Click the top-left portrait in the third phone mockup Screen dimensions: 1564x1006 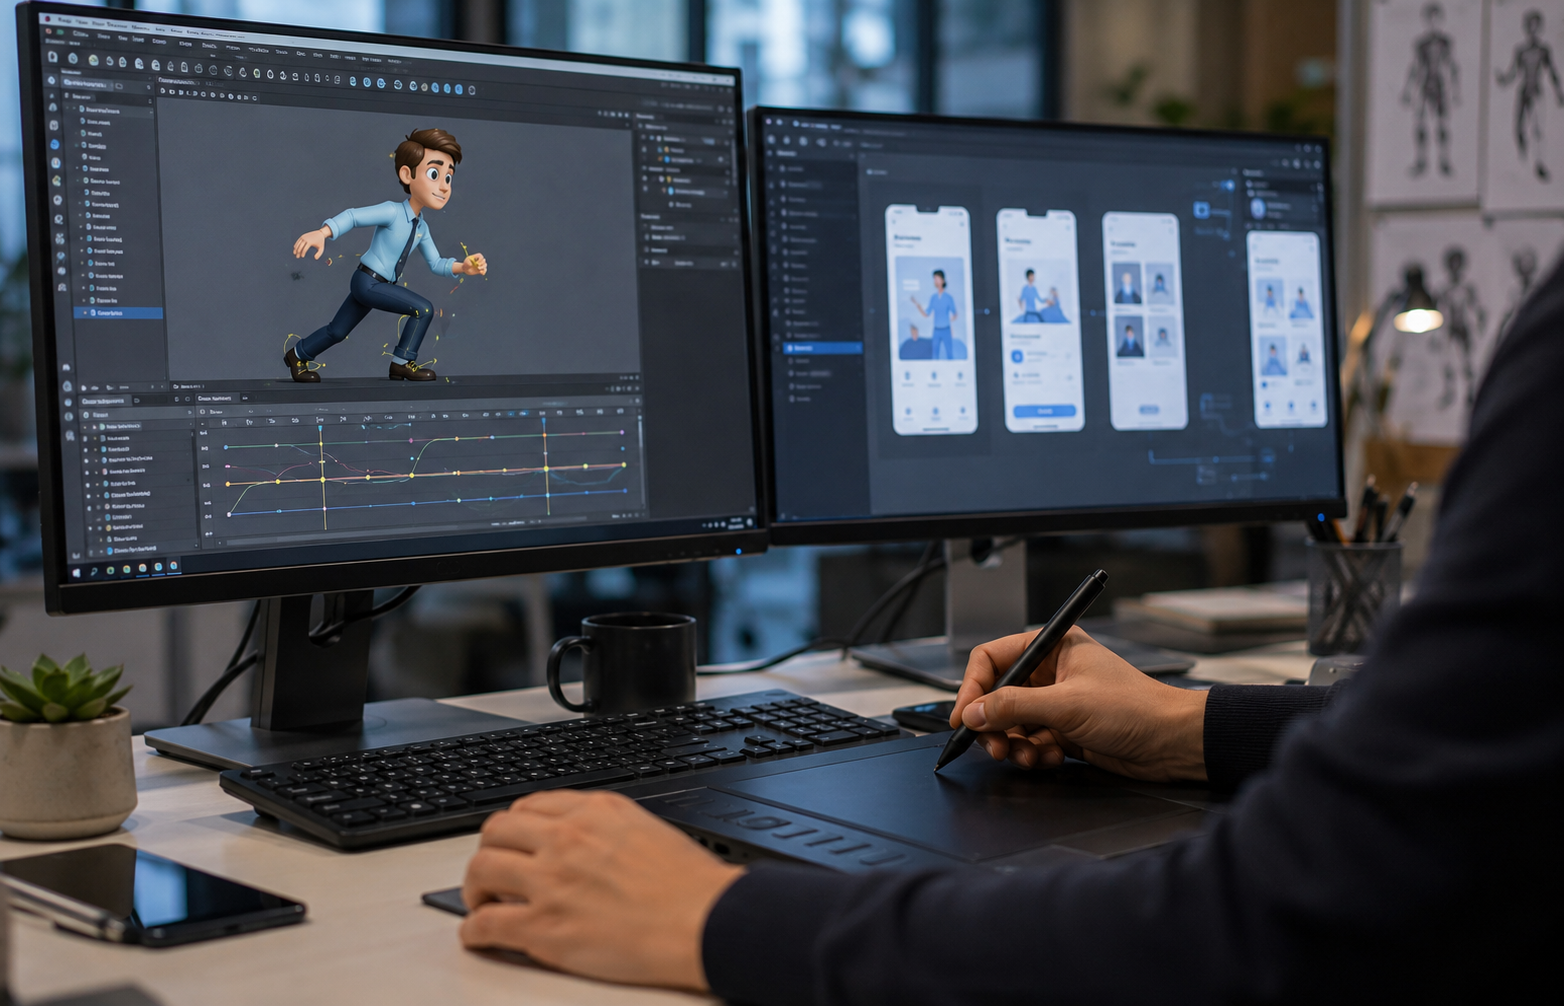[1127, 284]
